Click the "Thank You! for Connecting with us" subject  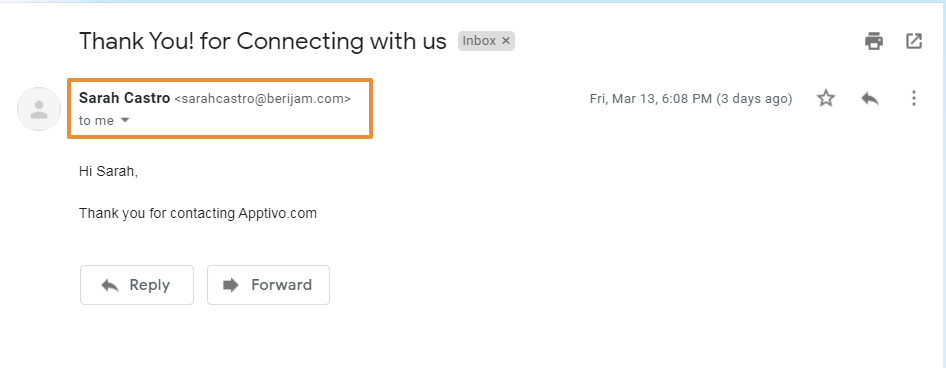(x=263, y=41)
